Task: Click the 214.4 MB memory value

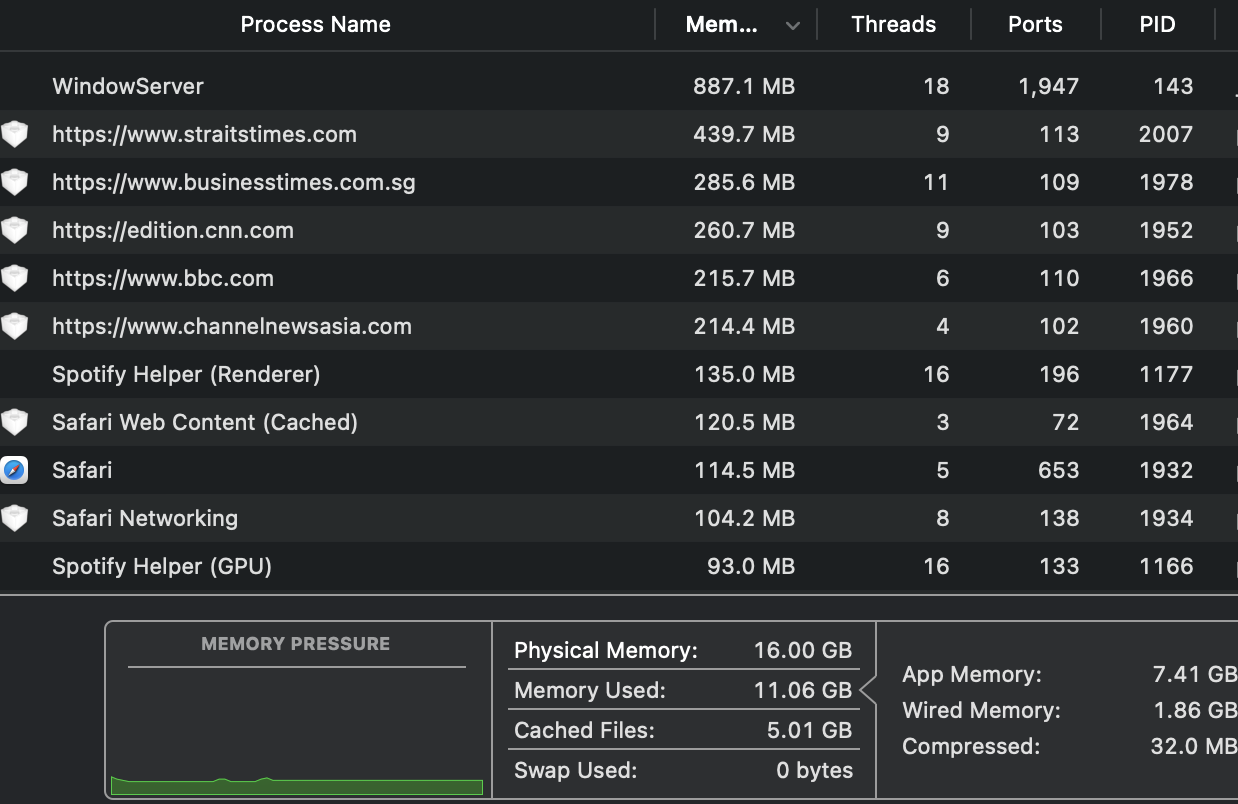Action: point(744,326)
